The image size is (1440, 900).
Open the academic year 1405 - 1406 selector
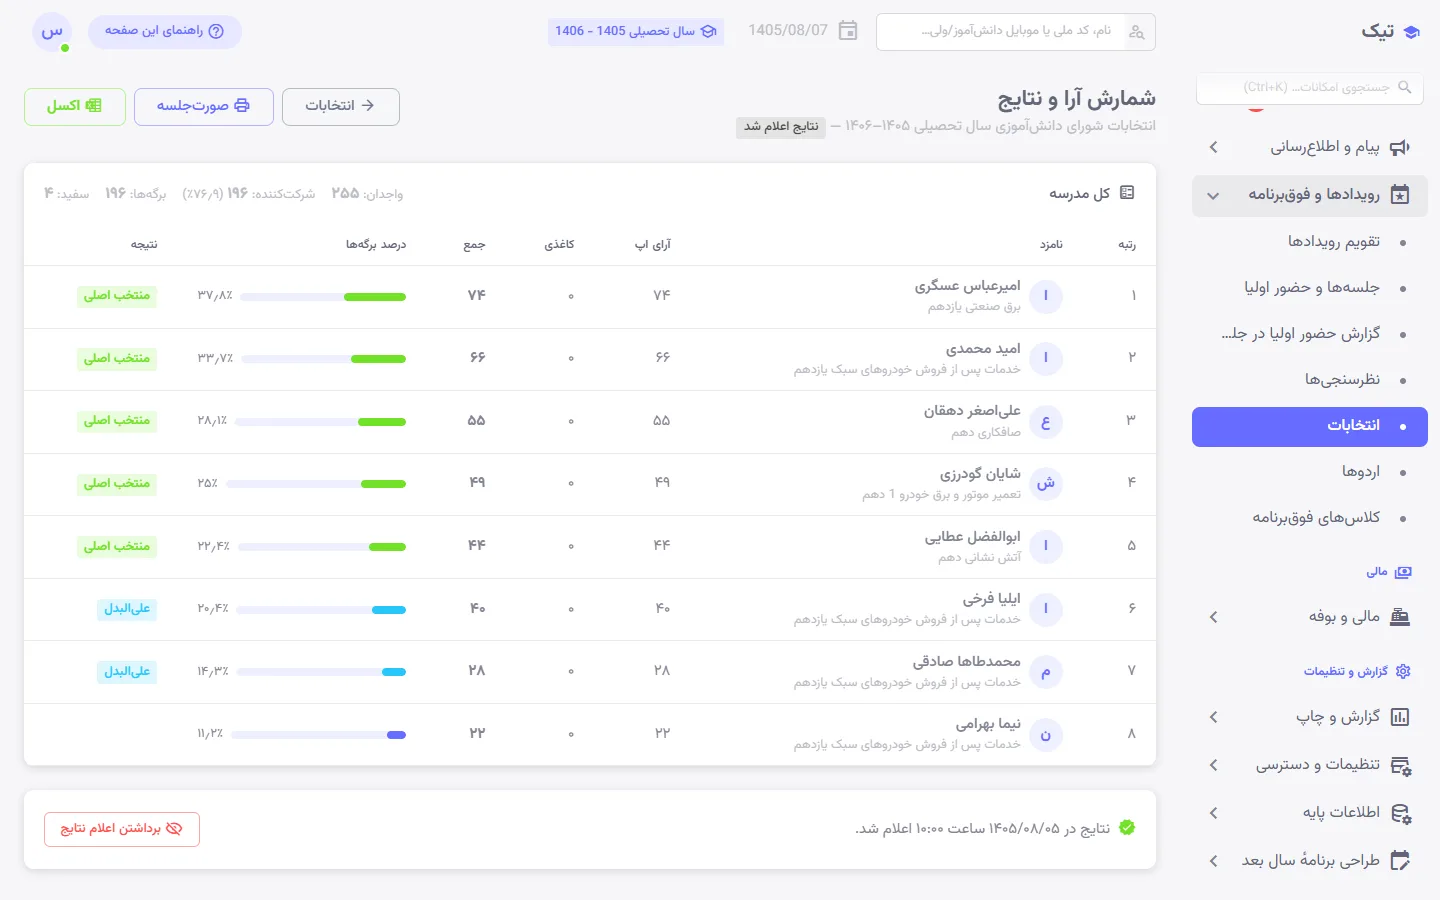click(636, 31)
